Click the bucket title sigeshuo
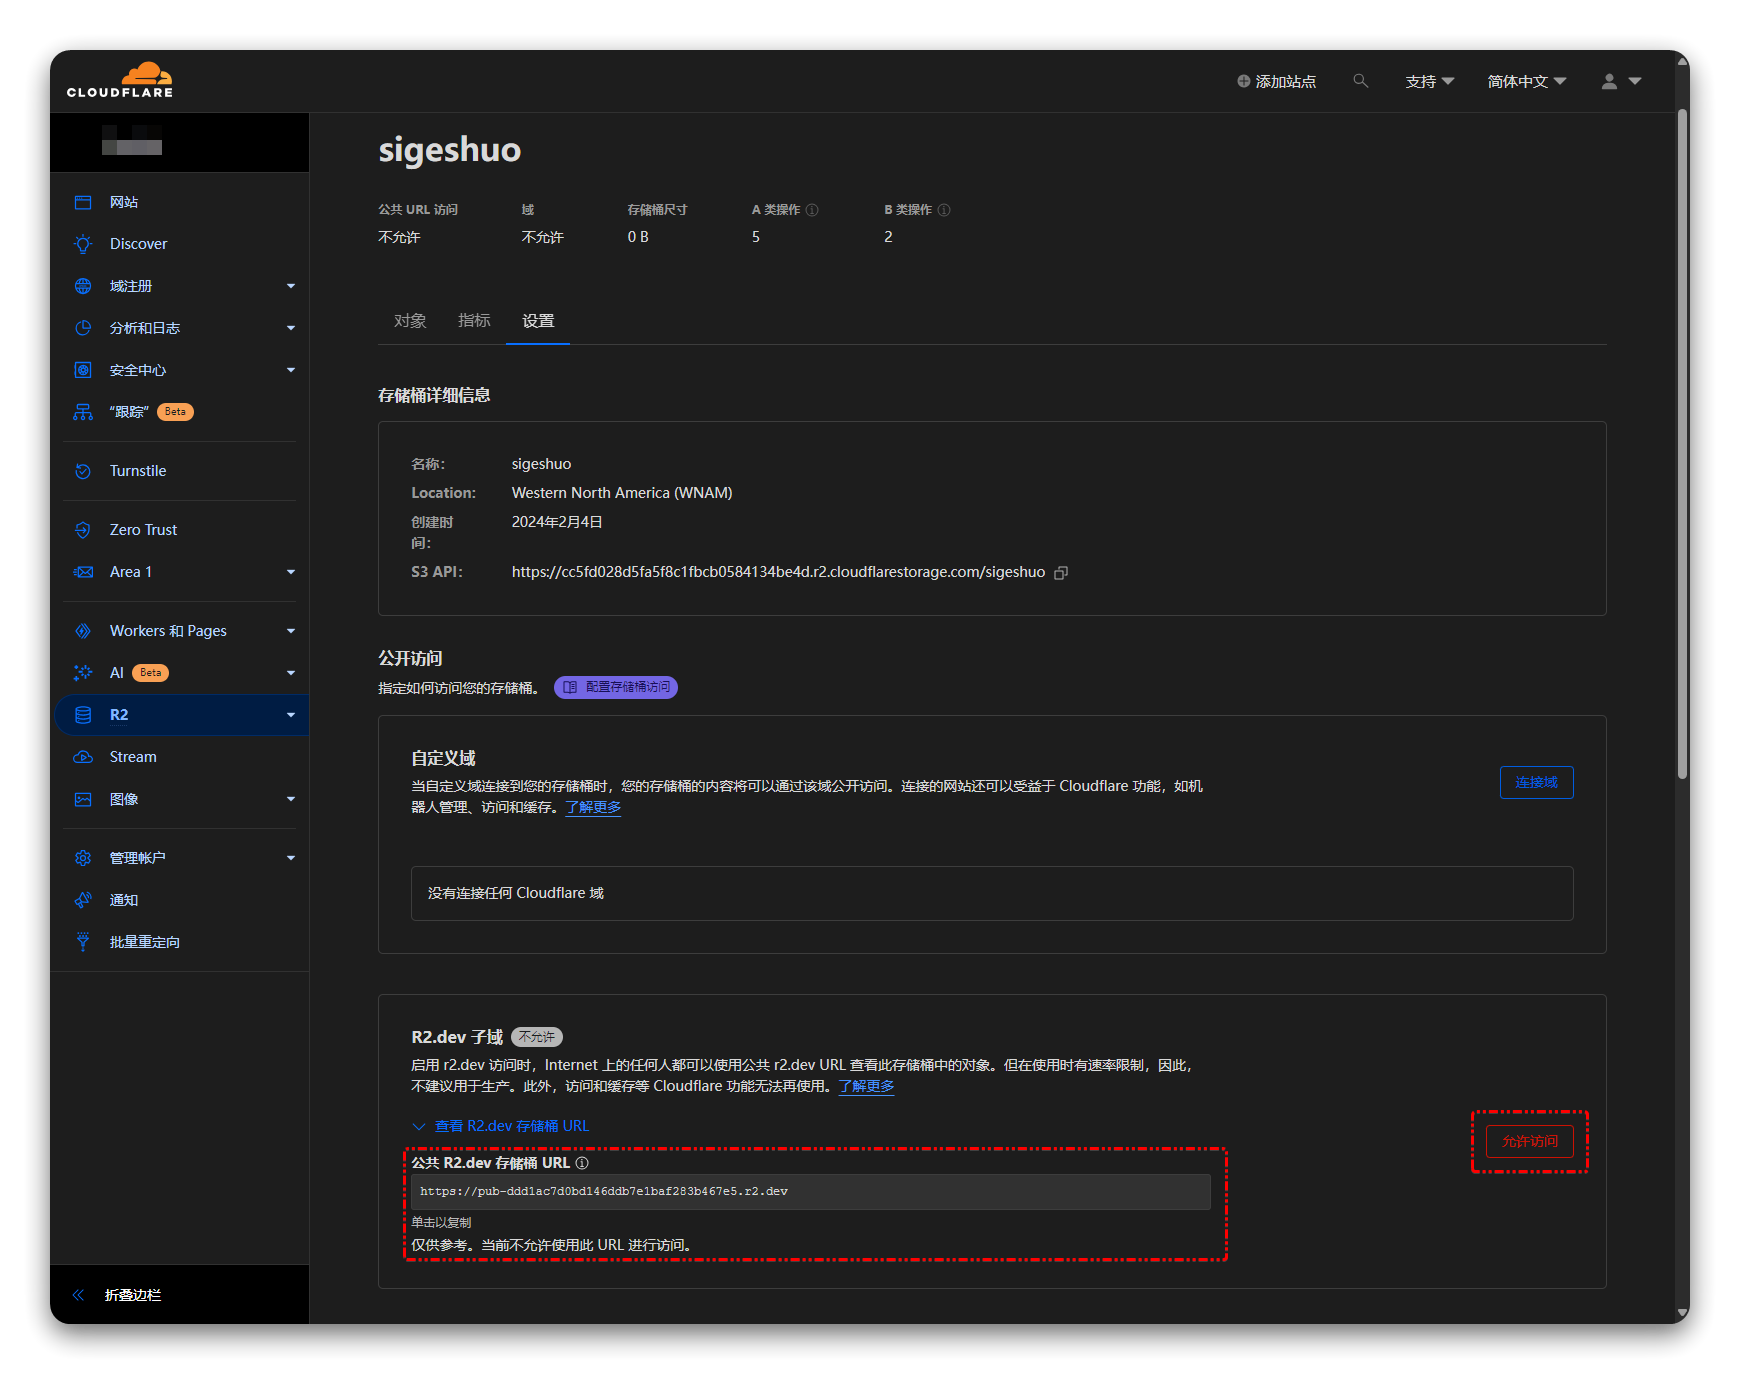 pos(449,150)
